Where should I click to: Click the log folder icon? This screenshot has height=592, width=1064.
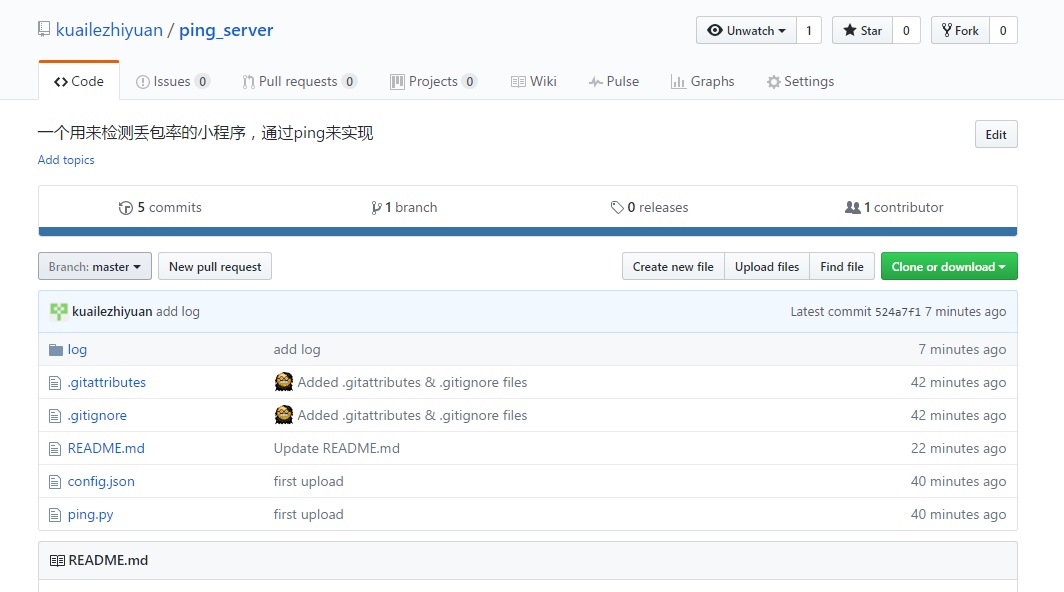pos(56,350)
